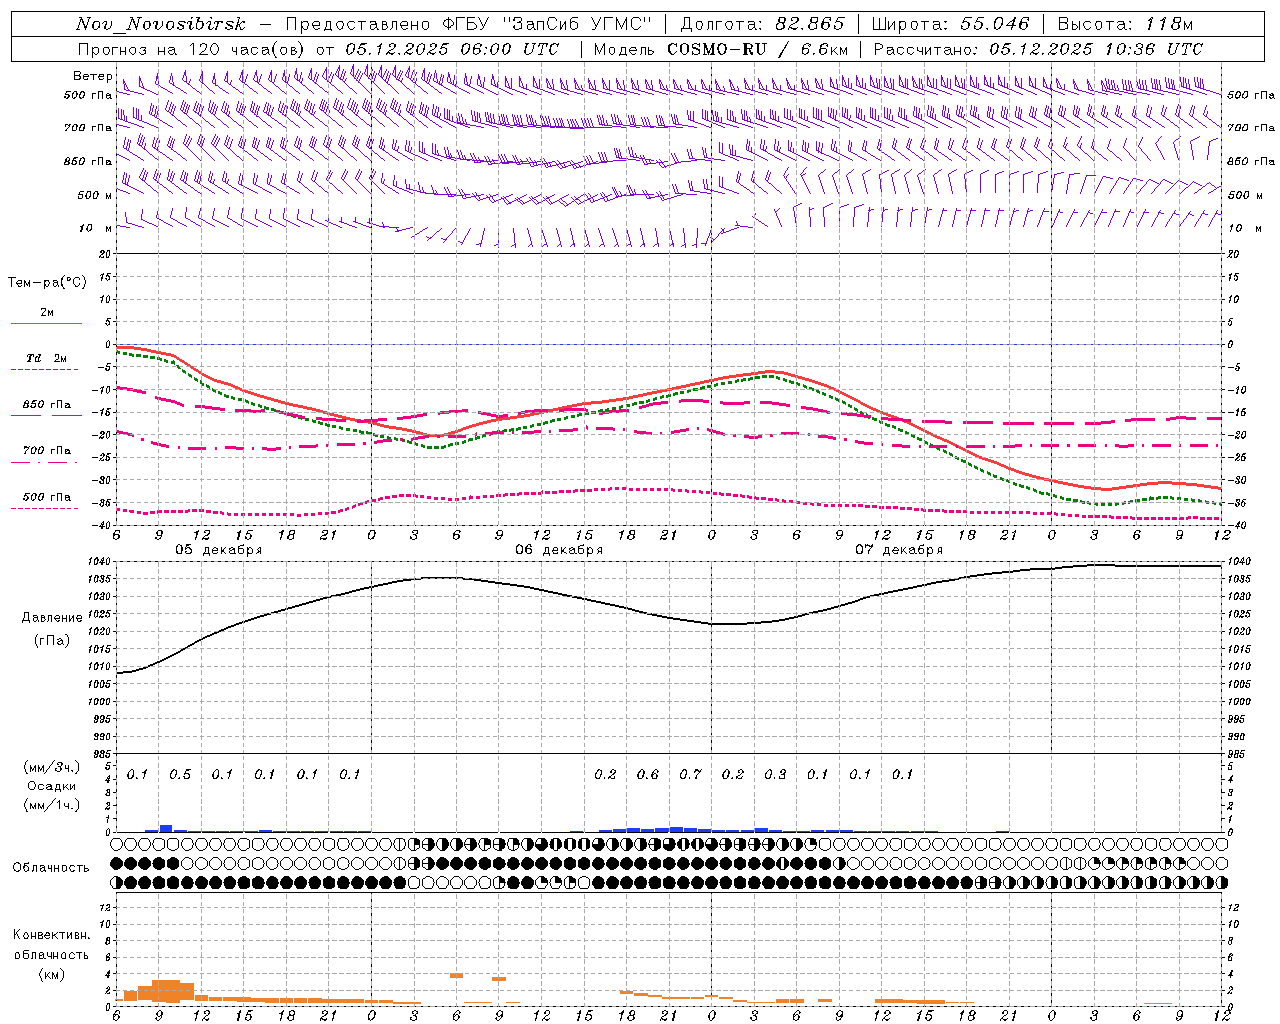The width and height of the screenshot is (1280, 1024).
Task: Click the "05 декабря" date label
Action: tap(219, 550)
